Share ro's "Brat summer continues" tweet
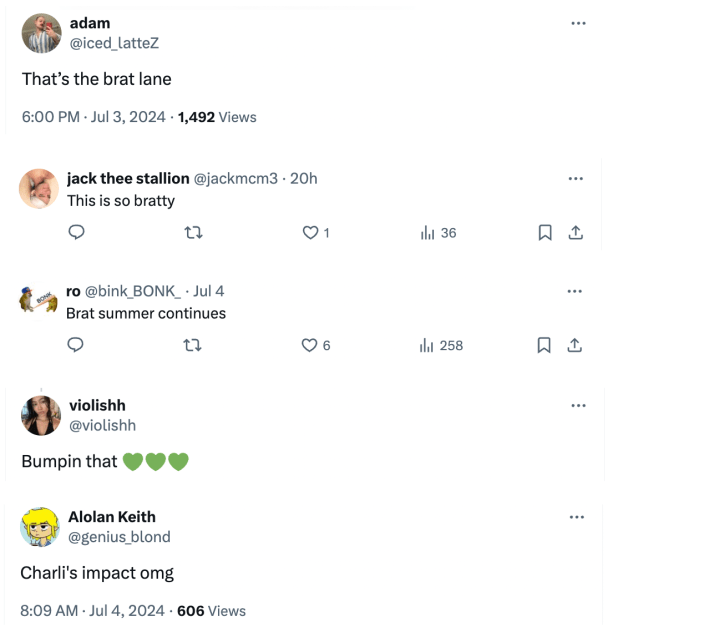The height and width of the screenshot is (637, 709). coord(575,345)
